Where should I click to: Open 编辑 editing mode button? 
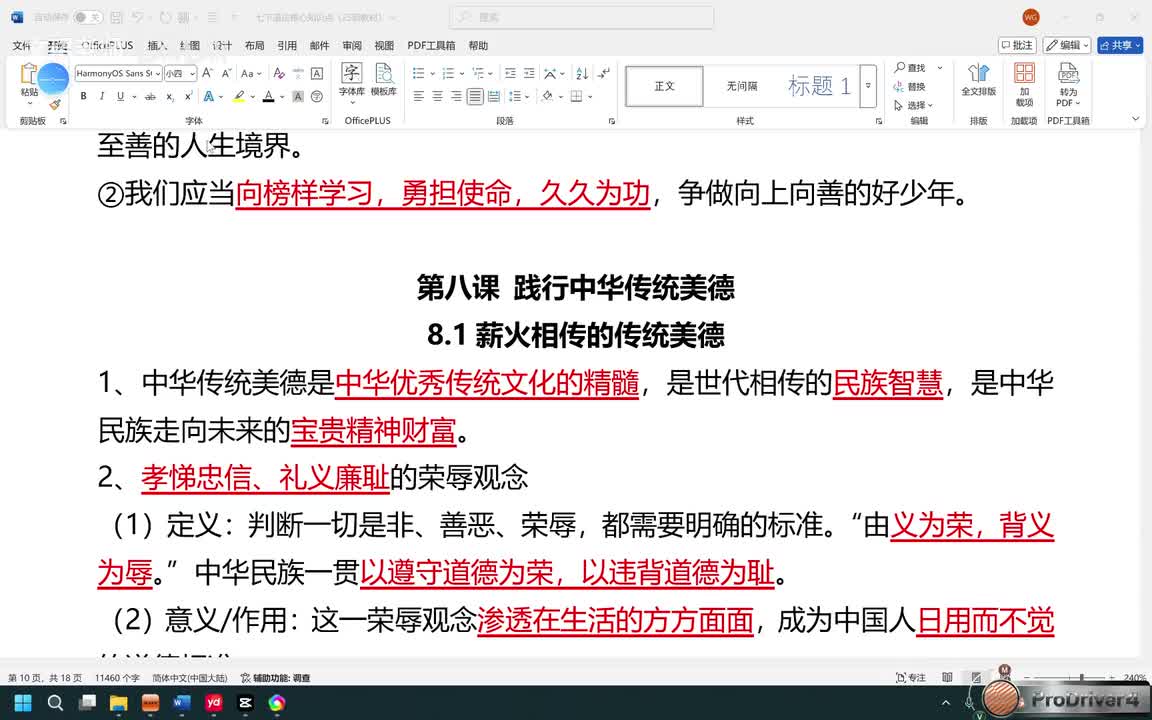click(1067, 46)
